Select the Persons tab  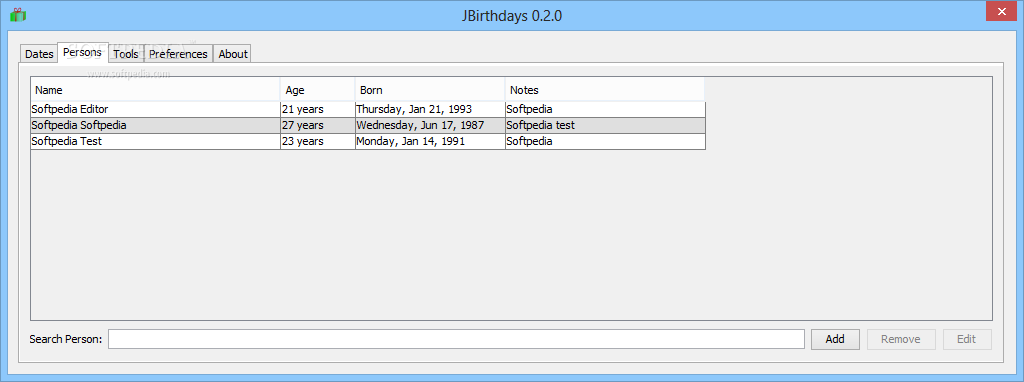(x=82, y=52)
